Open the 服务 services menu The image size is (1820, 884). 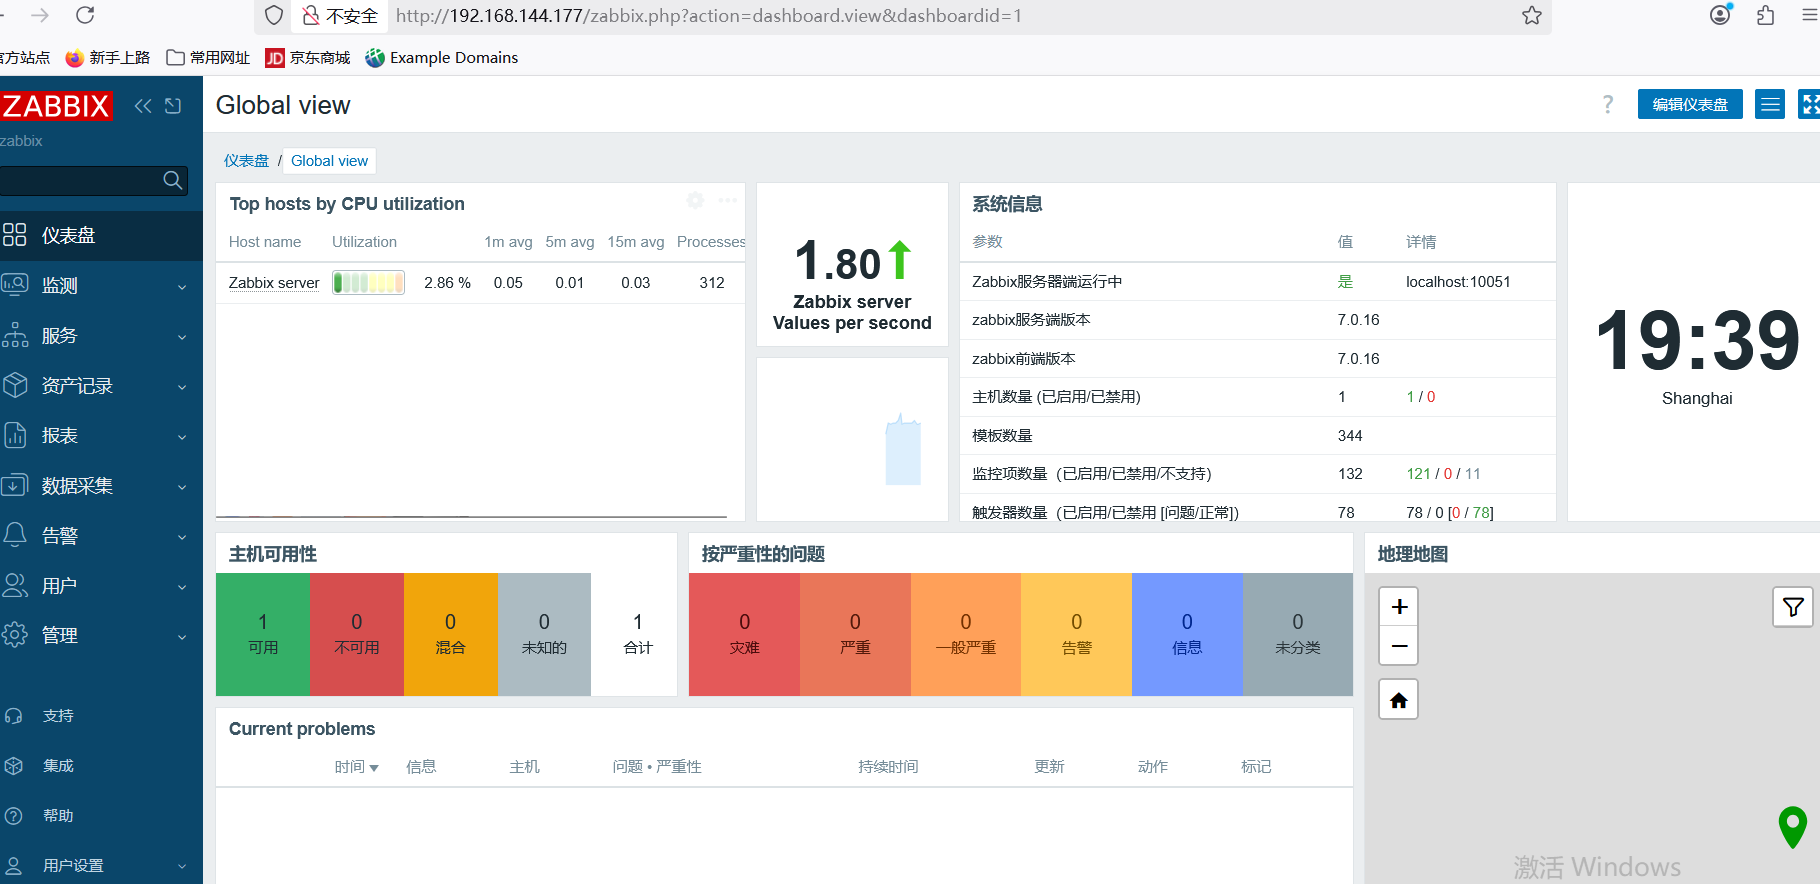click(x=100, y=335)
